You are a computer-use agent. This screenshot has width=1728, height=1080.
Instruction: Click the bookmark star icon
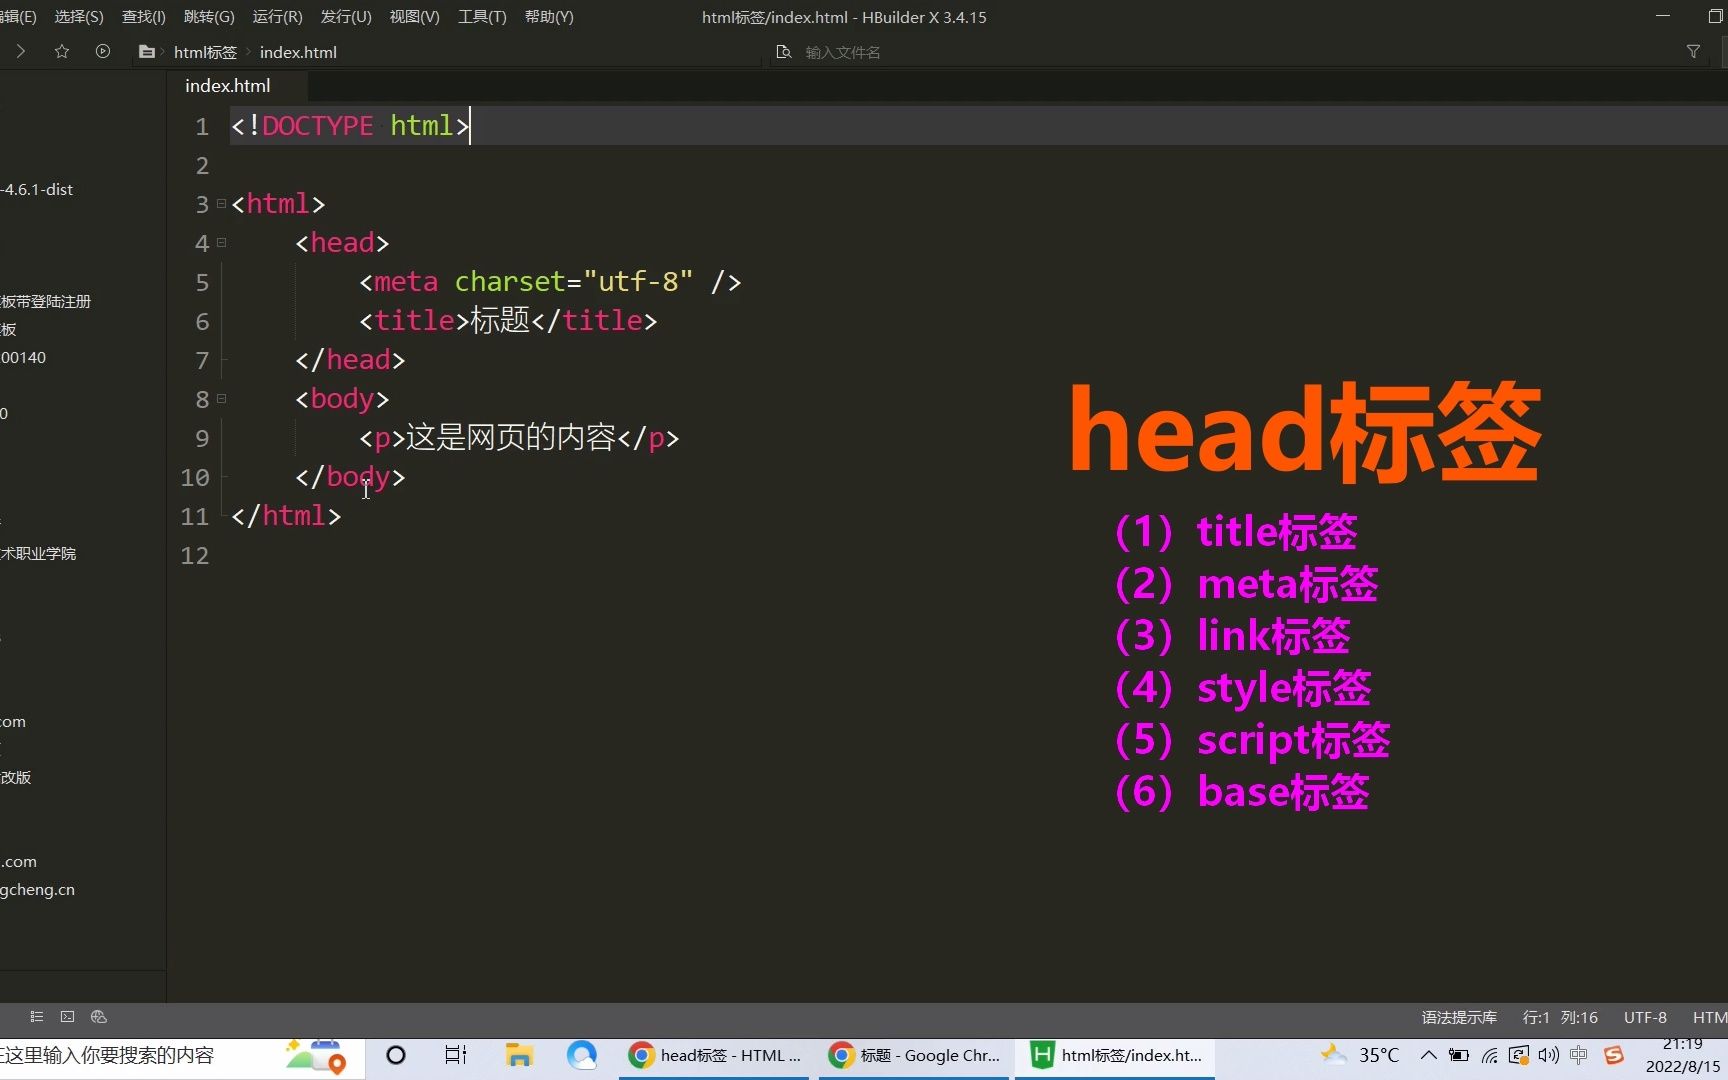click(62, 51)
